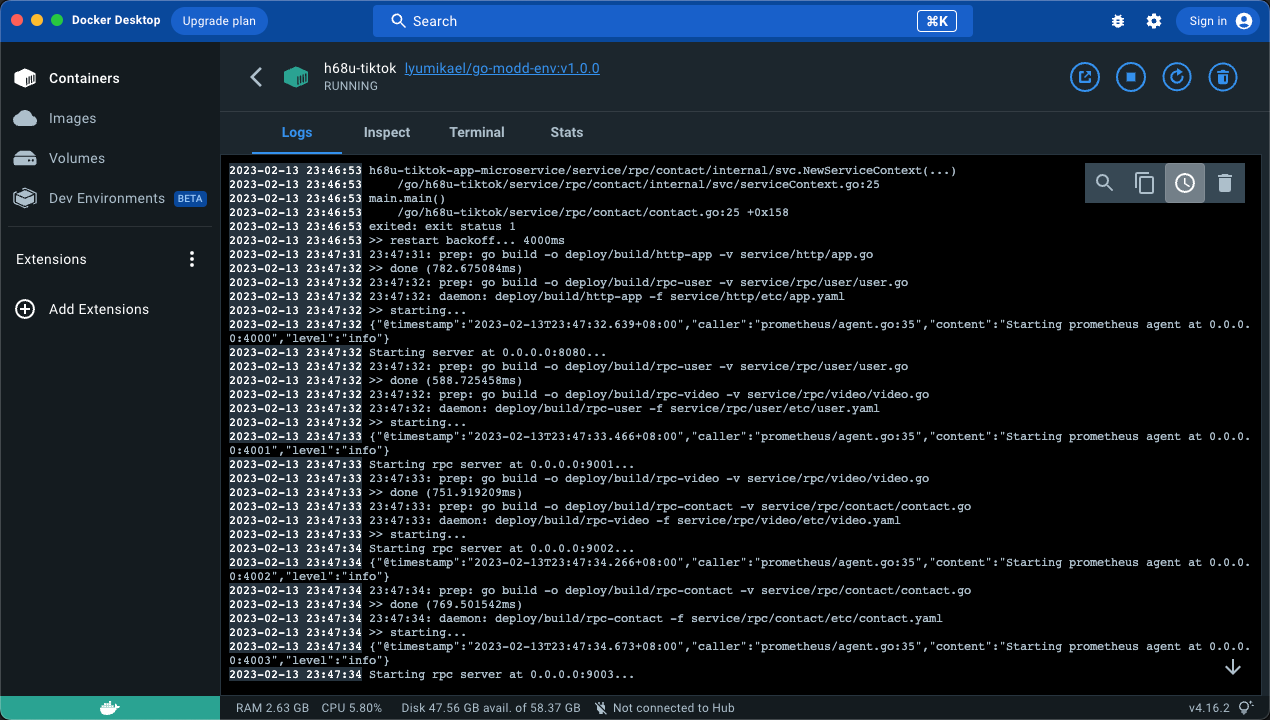Copy logs to clipboard

(1145, 183)
